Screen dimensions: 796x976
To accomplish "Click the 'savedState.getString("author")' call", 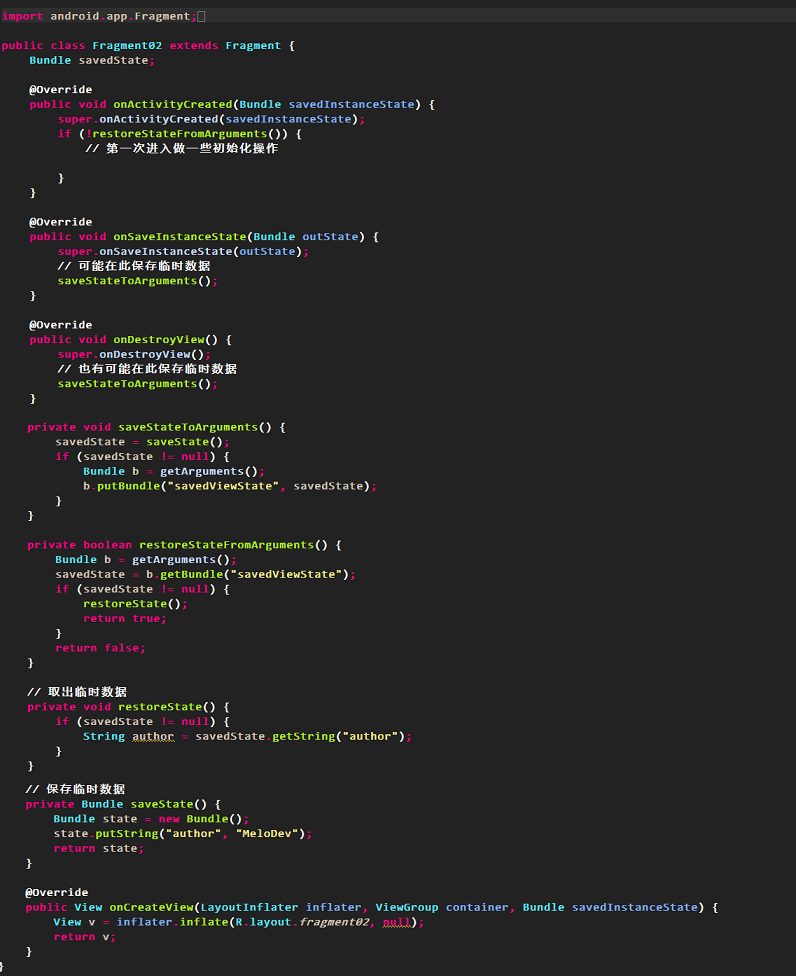I will pyautogui.click(x=300, y=736).
